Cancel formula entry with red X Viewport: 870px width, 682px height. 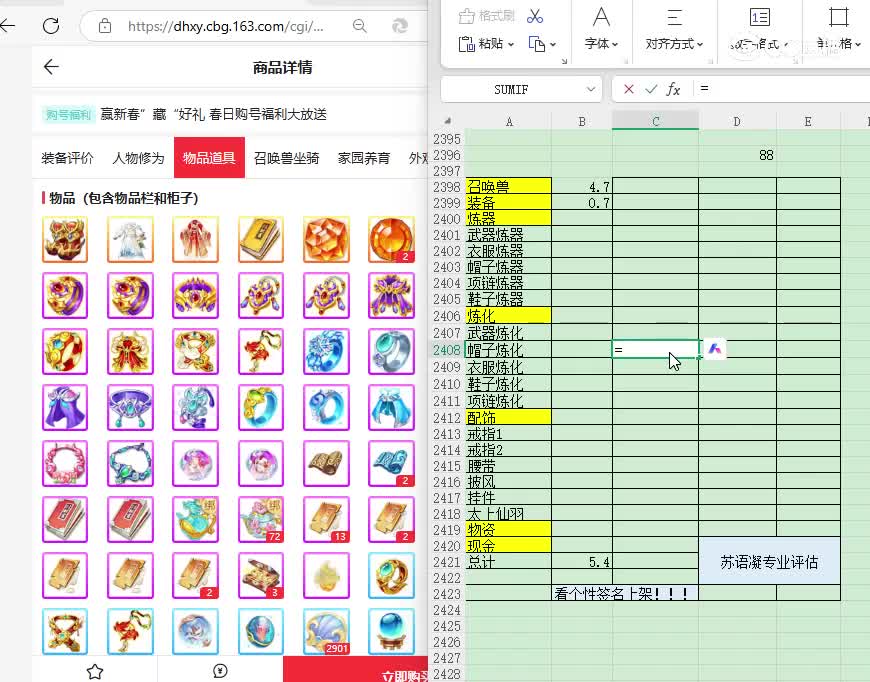[629, 89]
